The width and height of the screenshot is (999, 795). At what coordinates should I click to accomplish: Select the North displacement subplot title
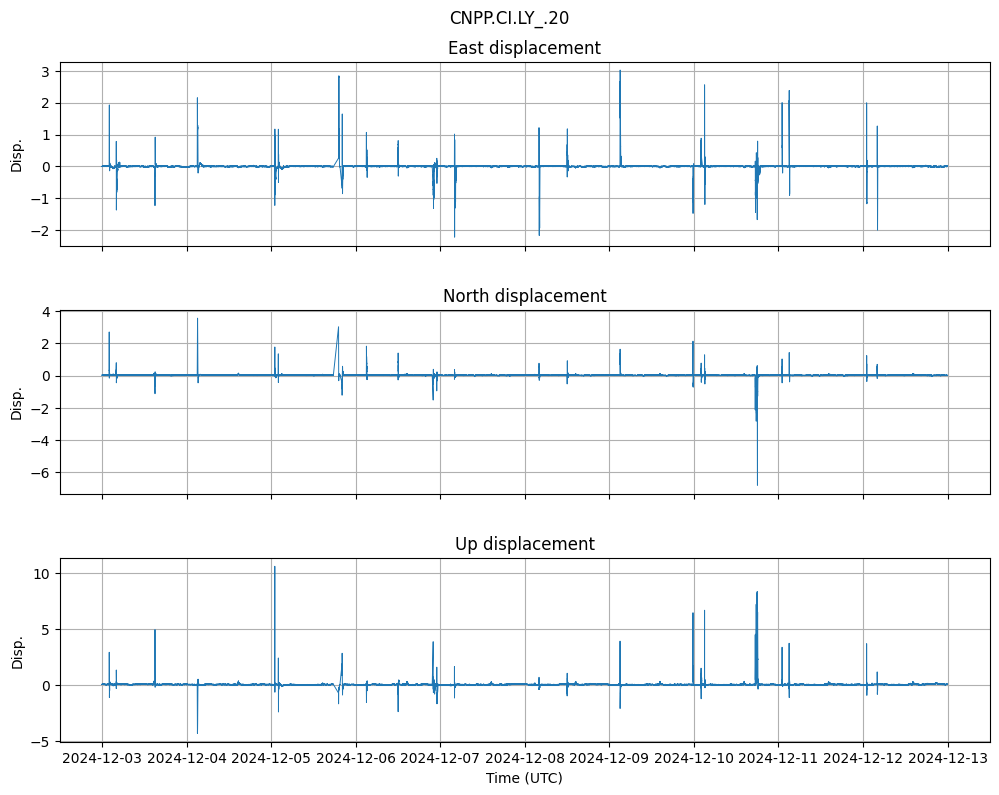tap(524, 296)
